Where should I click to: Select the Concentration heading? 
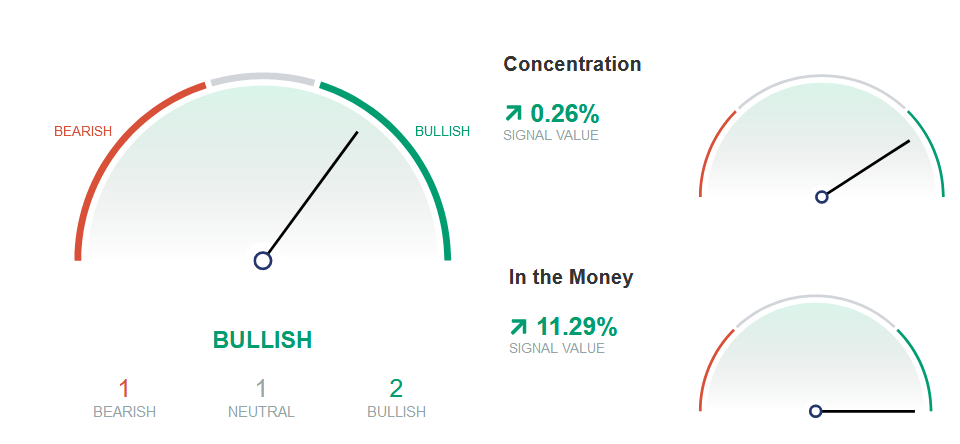tap(572, 64)
